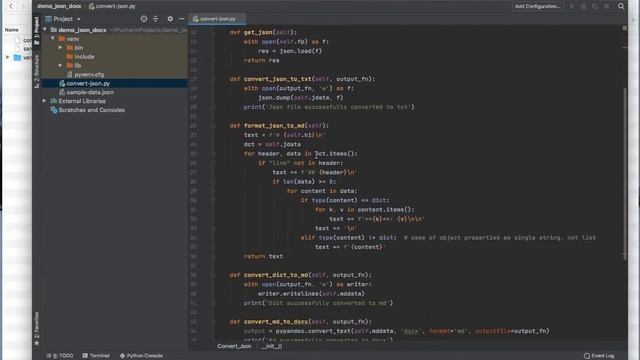Viewport: 640px width, 360px height.
Task: Click the Favorites star icon on left strip
Action: [x=37, y=343]
